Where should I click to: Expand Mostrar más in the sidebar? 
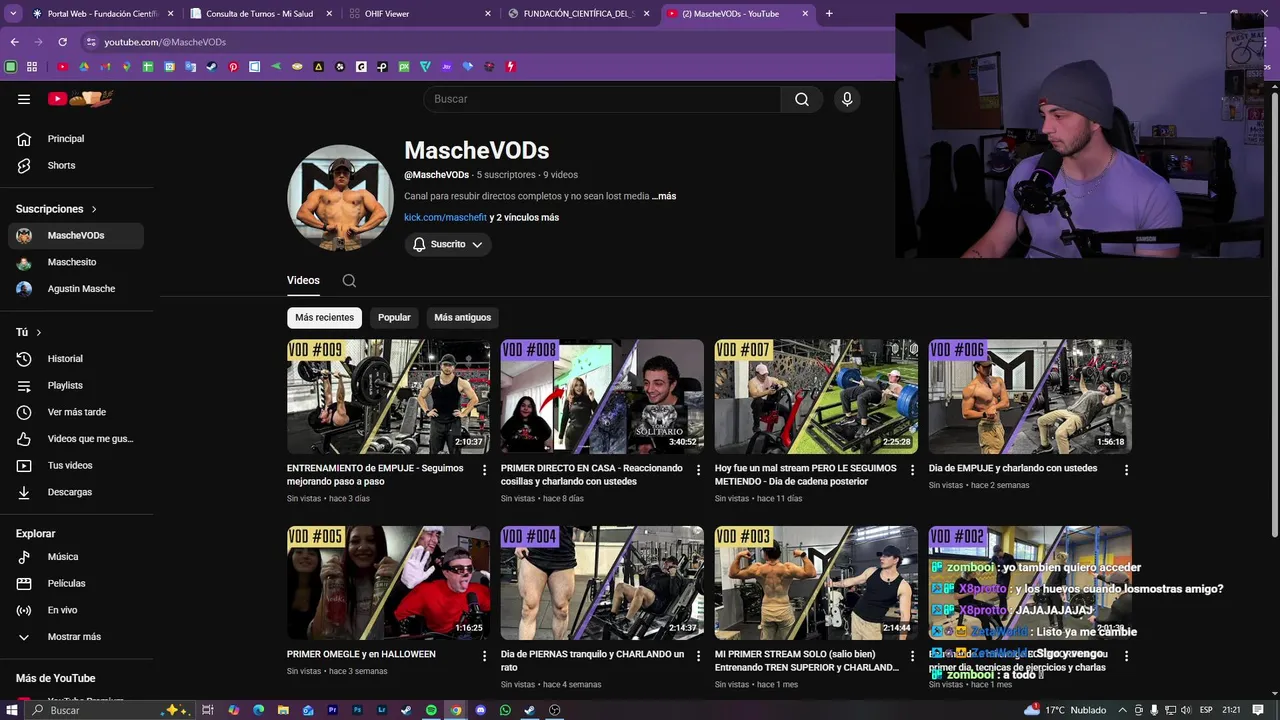tap(76, 637)
